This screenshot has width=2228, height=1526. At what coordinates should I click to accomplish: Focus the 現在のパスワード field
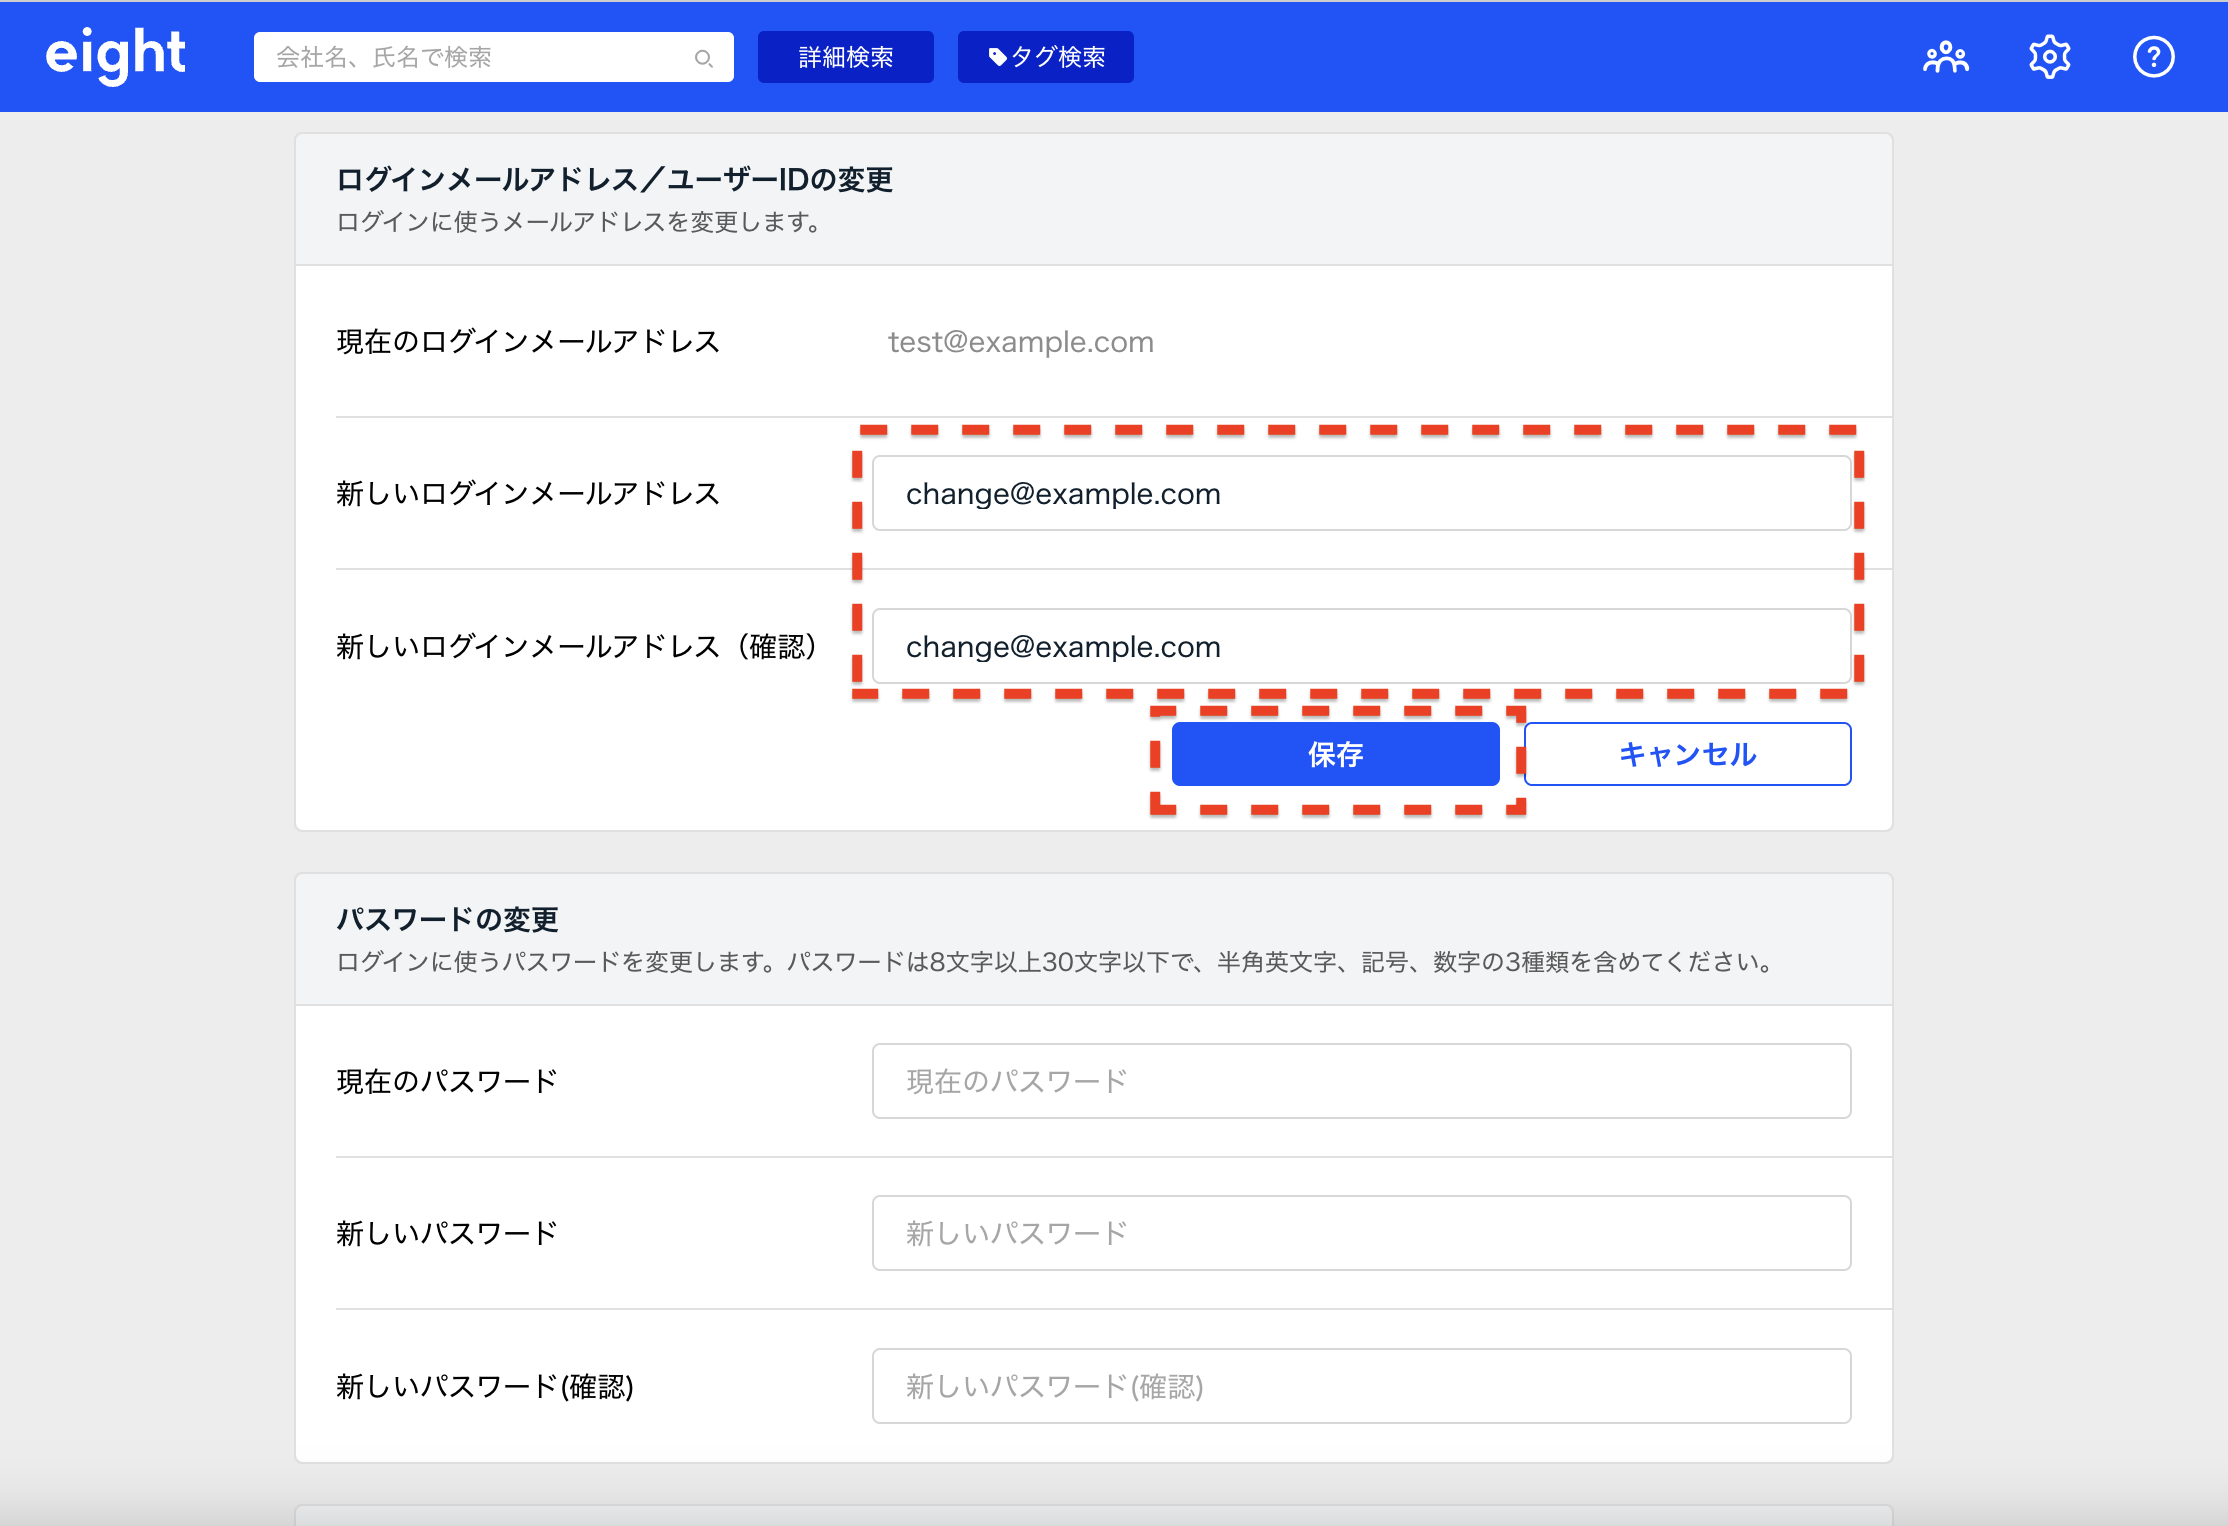[1360, 1081]
